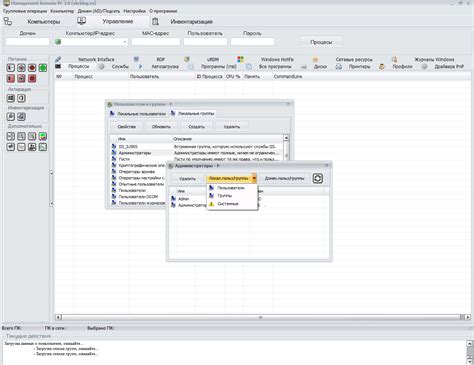The image size is (474, 365).
Task: Open the Компьютер menu
Action: click(62, 11)
